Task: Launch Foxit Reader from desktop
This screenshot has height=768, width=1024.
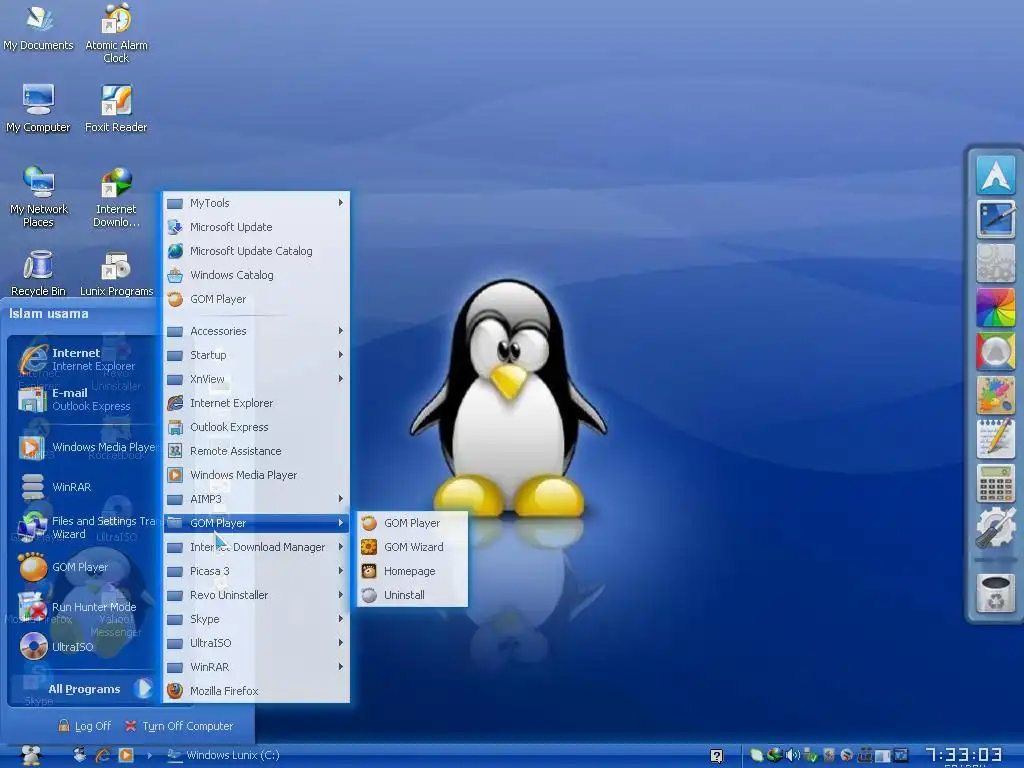Action: coord(116,108)
